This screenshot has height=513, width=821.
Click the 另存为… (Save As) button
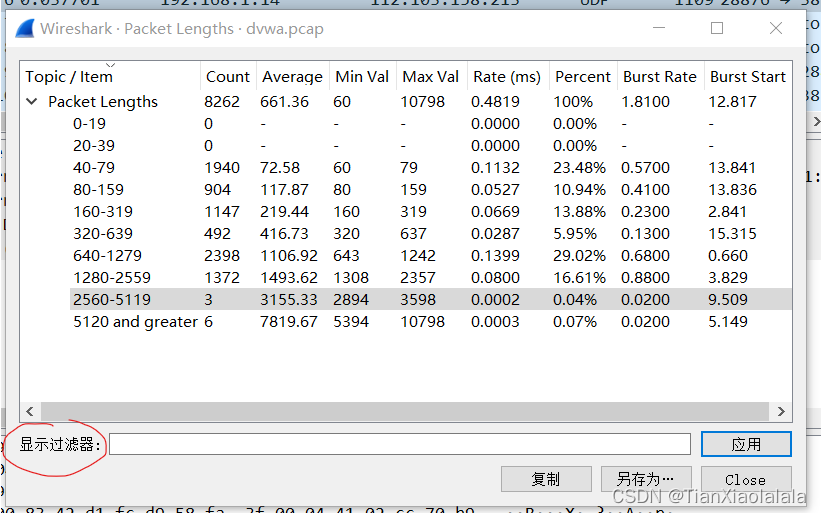(646, 479)
